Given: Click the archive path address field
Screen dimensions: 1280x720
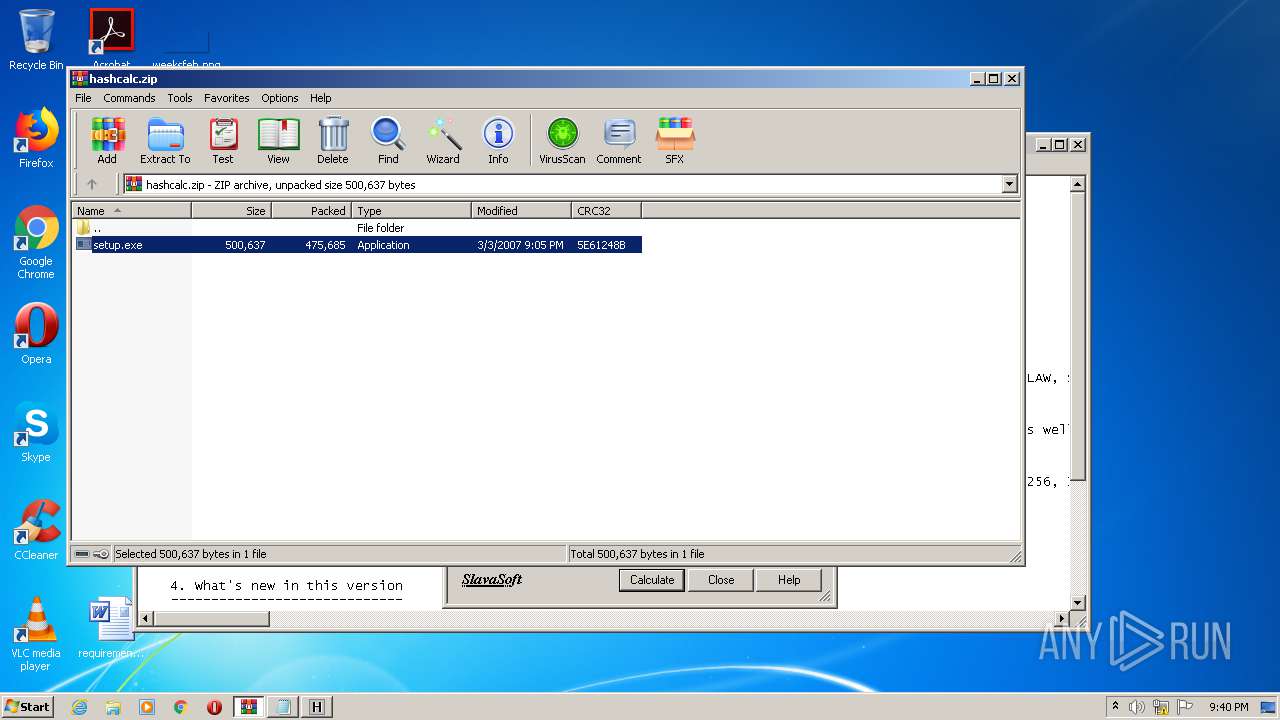Looking at the screenshot, I should 563,184.
